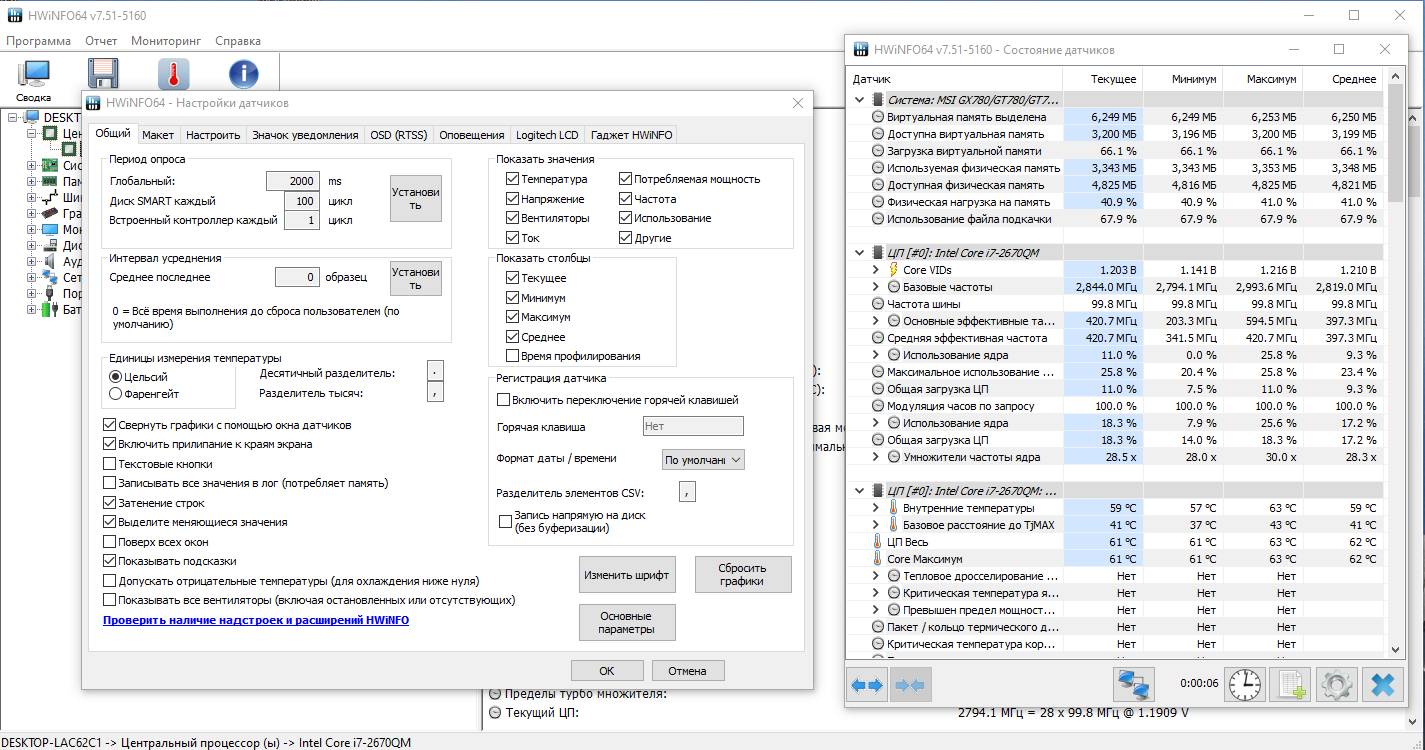Expand Тепловое дросселирование row

coord(875,576)
